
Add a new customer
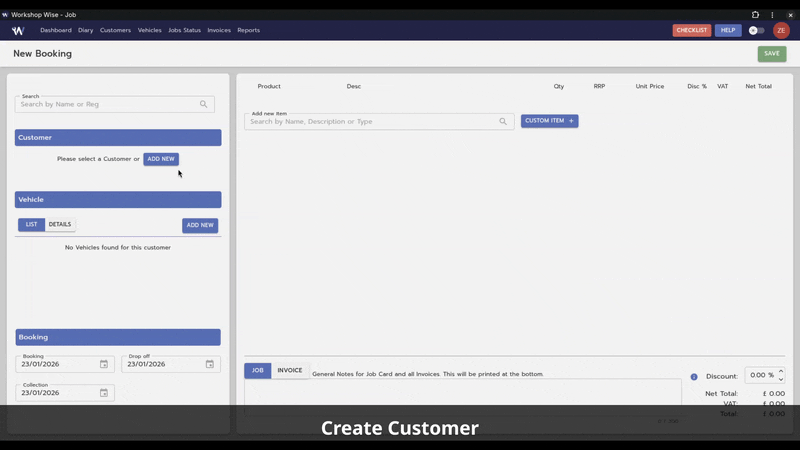click(x=161, y=159)
